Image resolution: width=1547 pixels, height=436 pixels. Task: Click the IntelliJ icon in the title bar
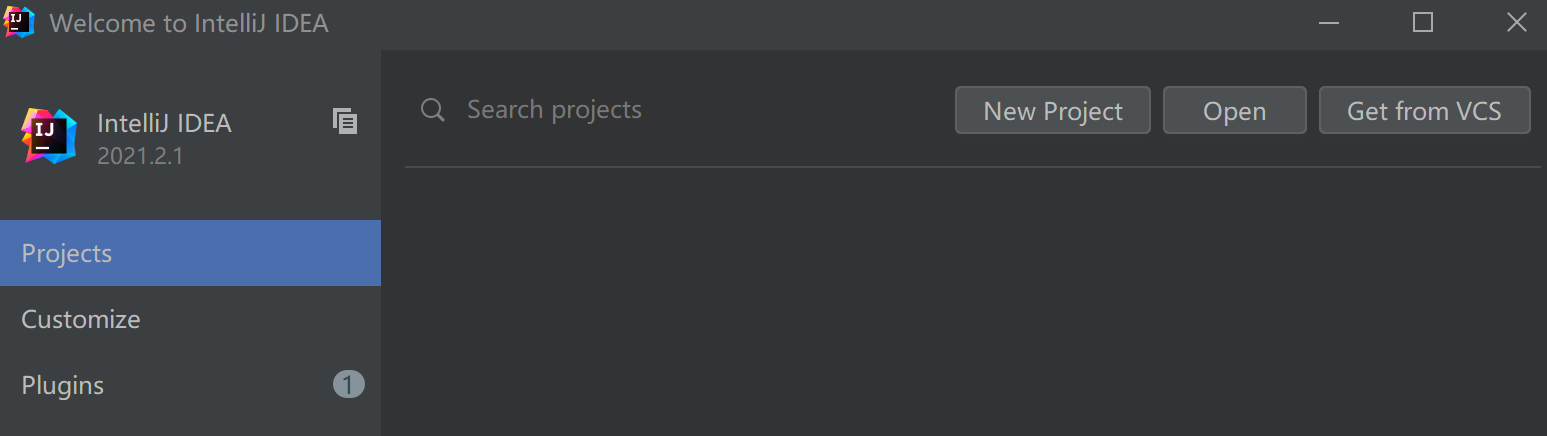20,22
